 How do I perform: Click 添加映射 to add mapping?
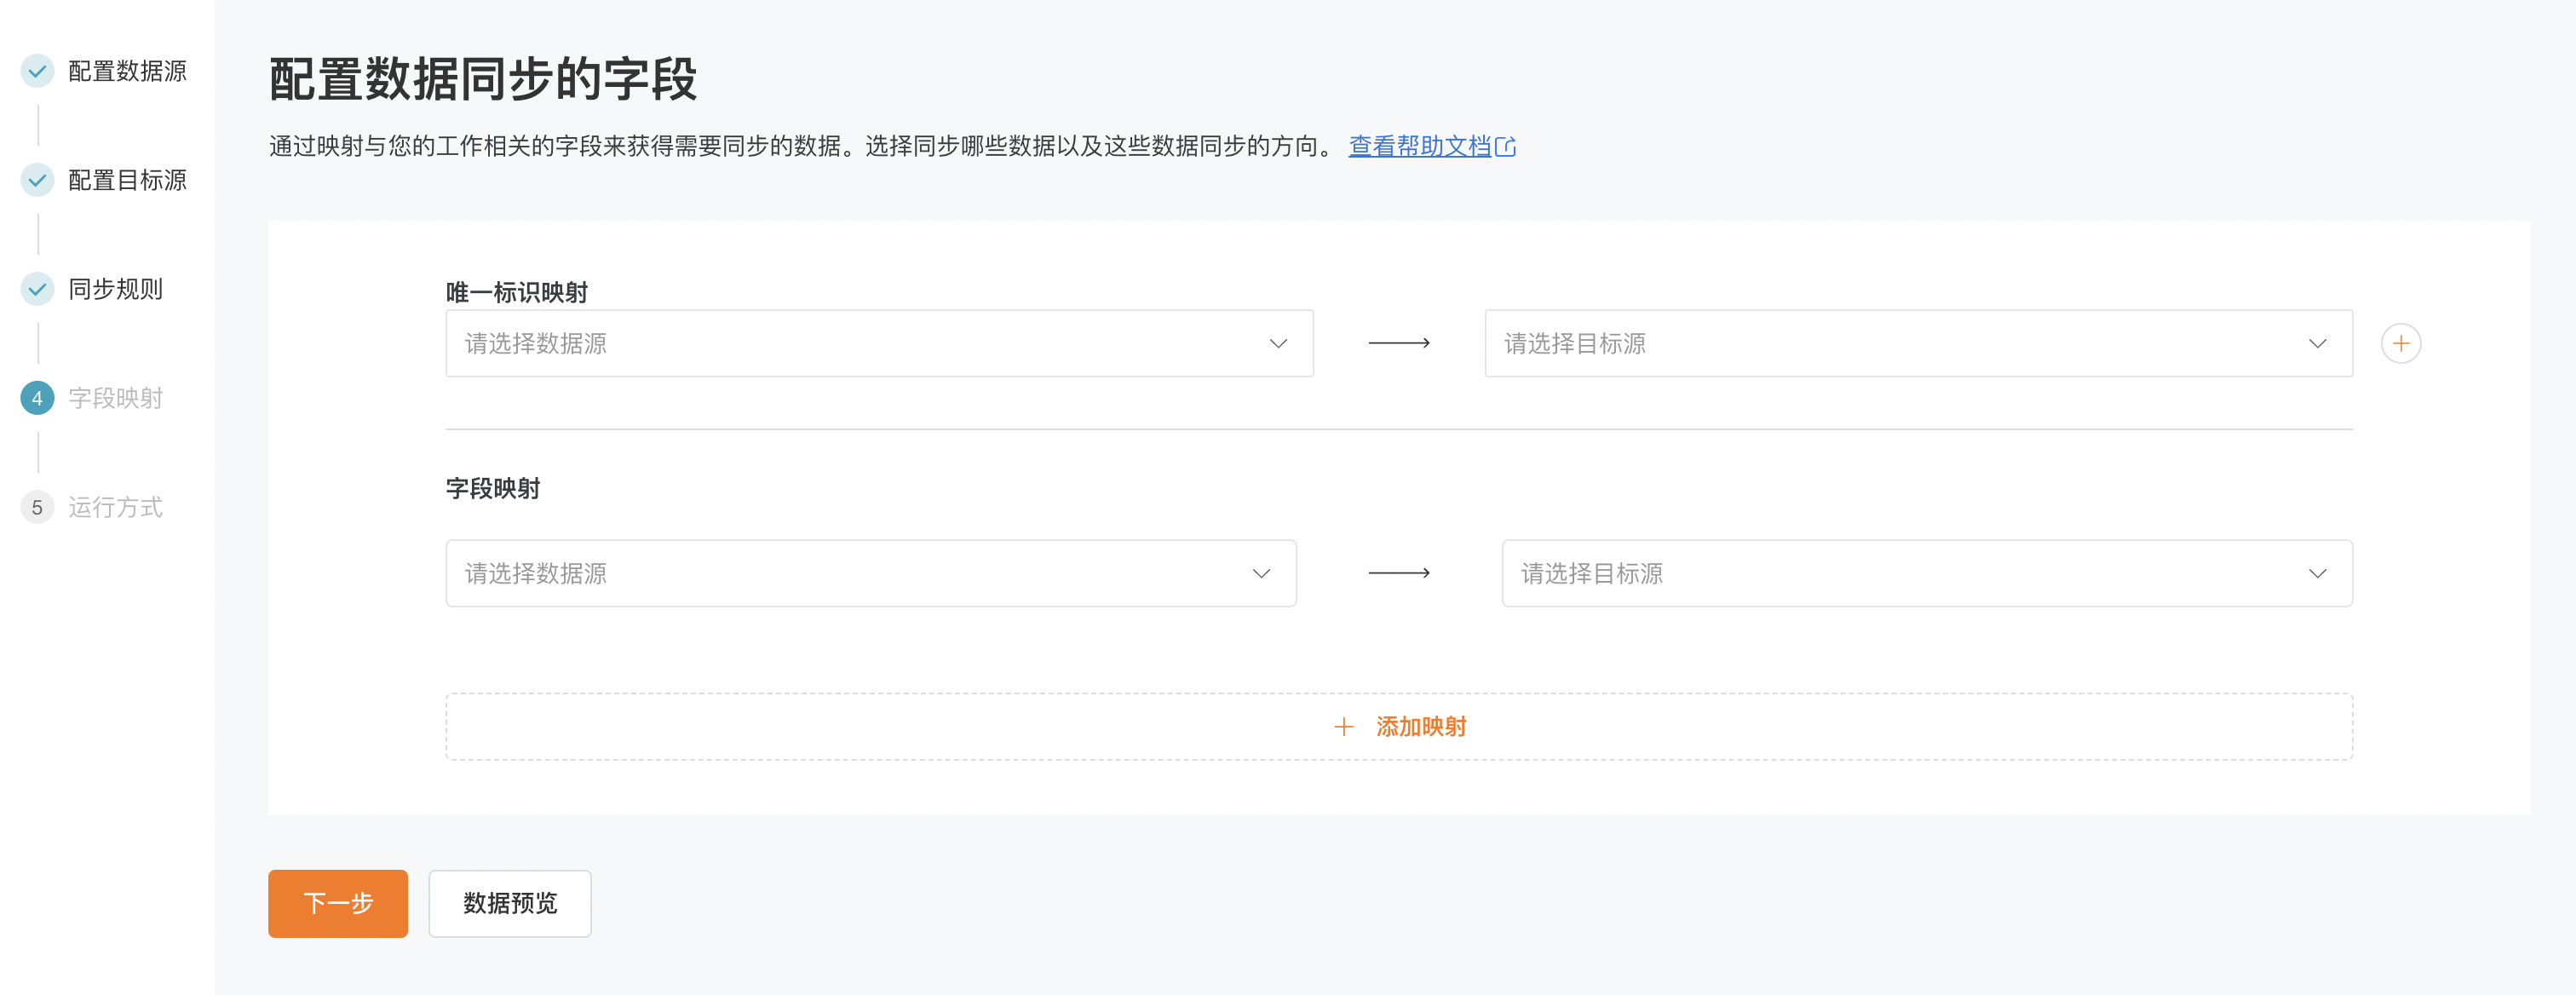[1399, 727]
